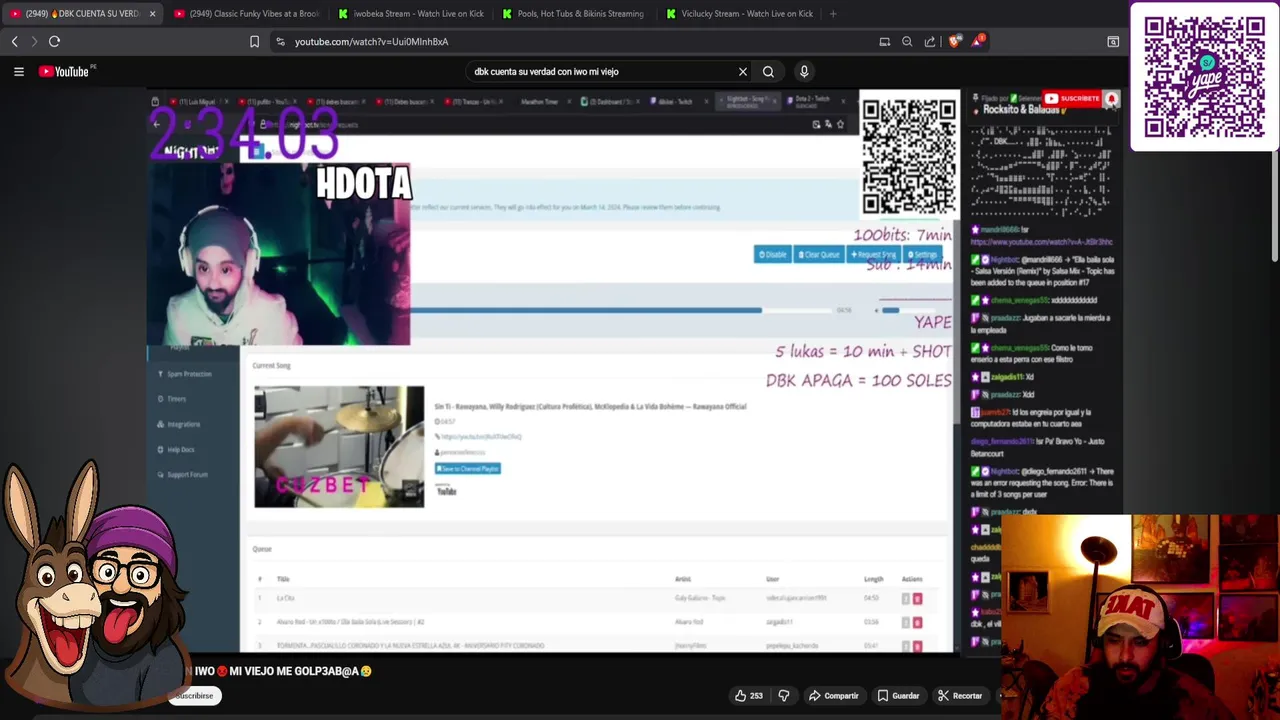The image size is (1280, 720).
Task: Open a new browser tab with plus
Action: pos(833,14)
